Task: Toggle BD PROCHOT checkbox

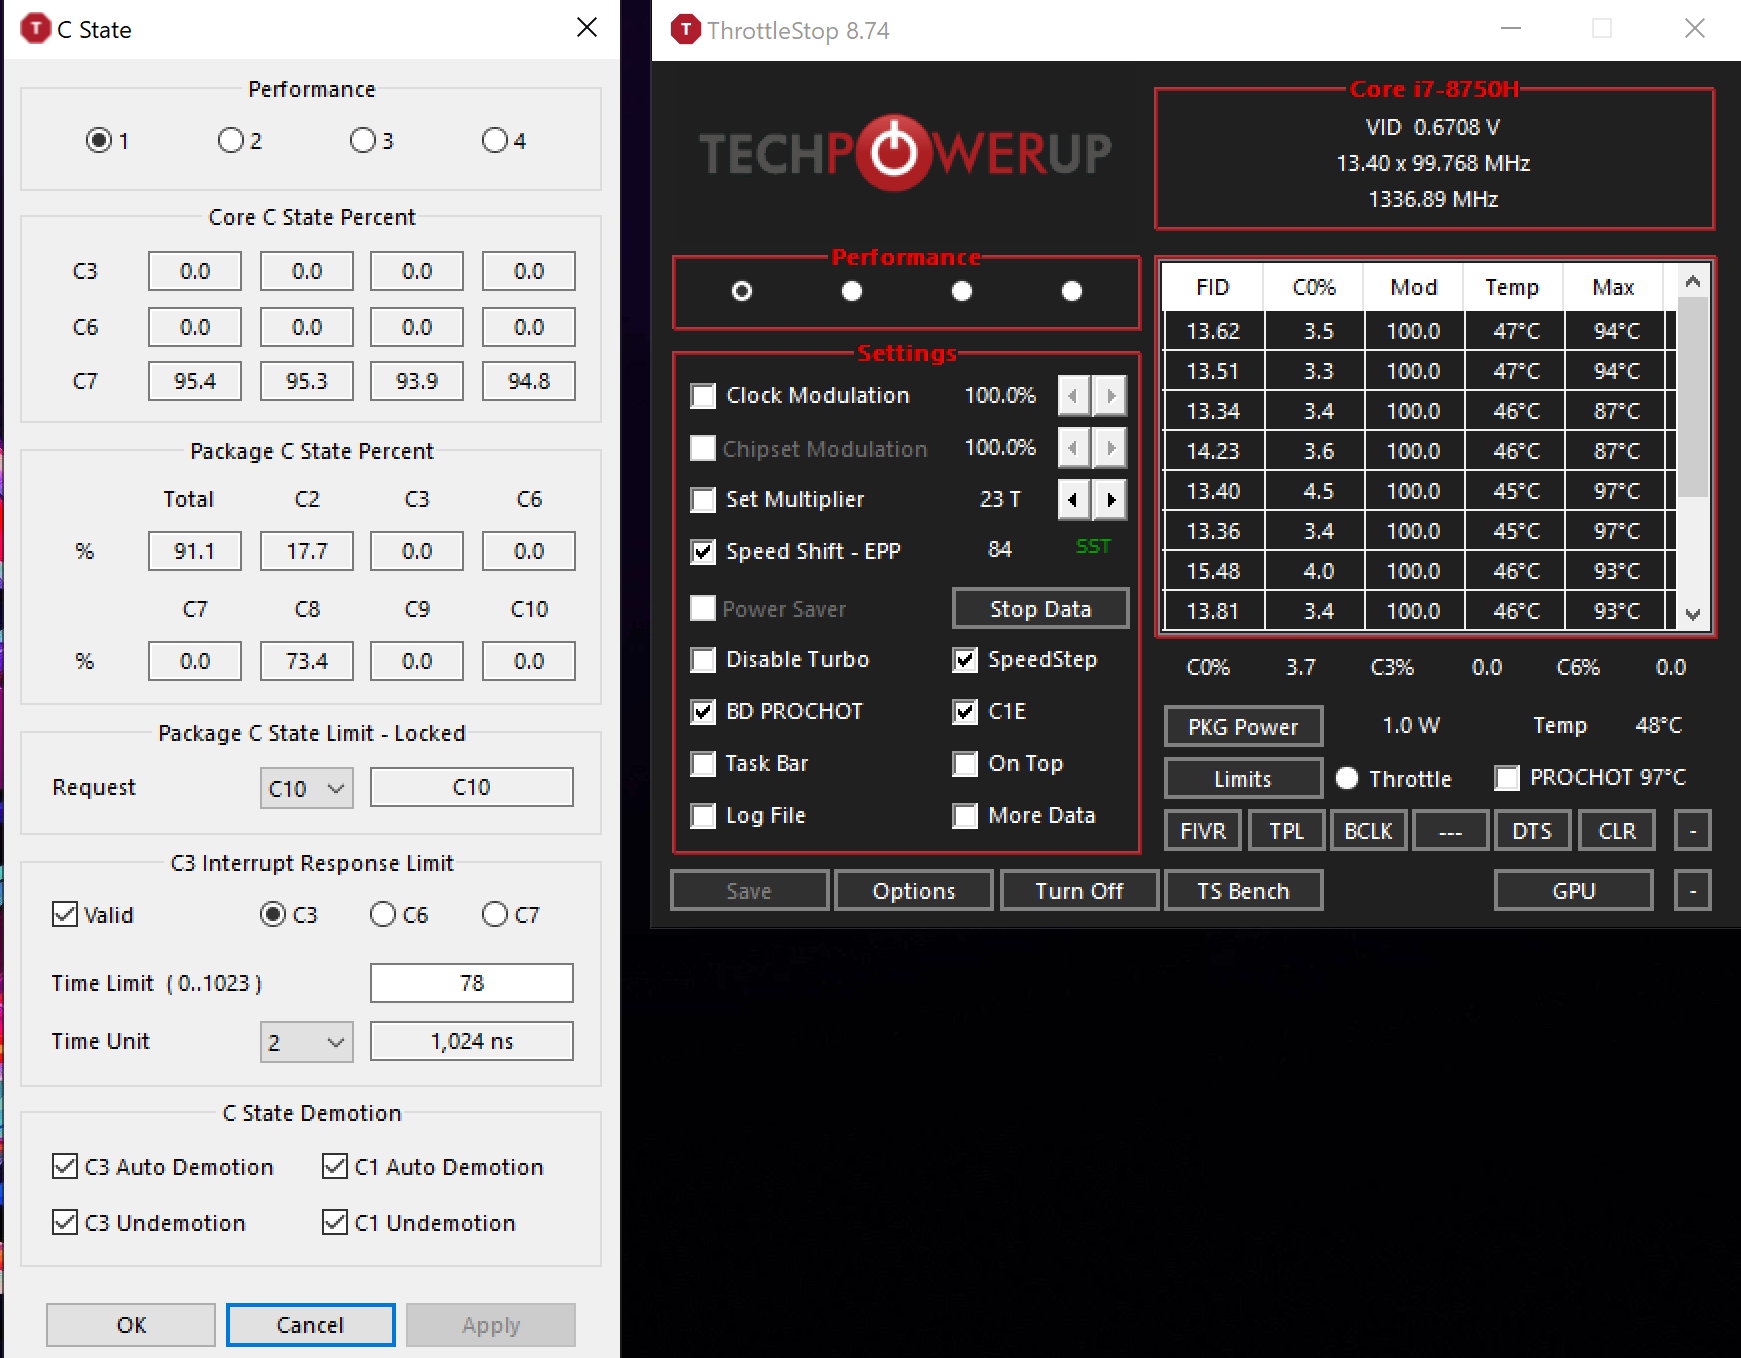Action: [704, 712]
